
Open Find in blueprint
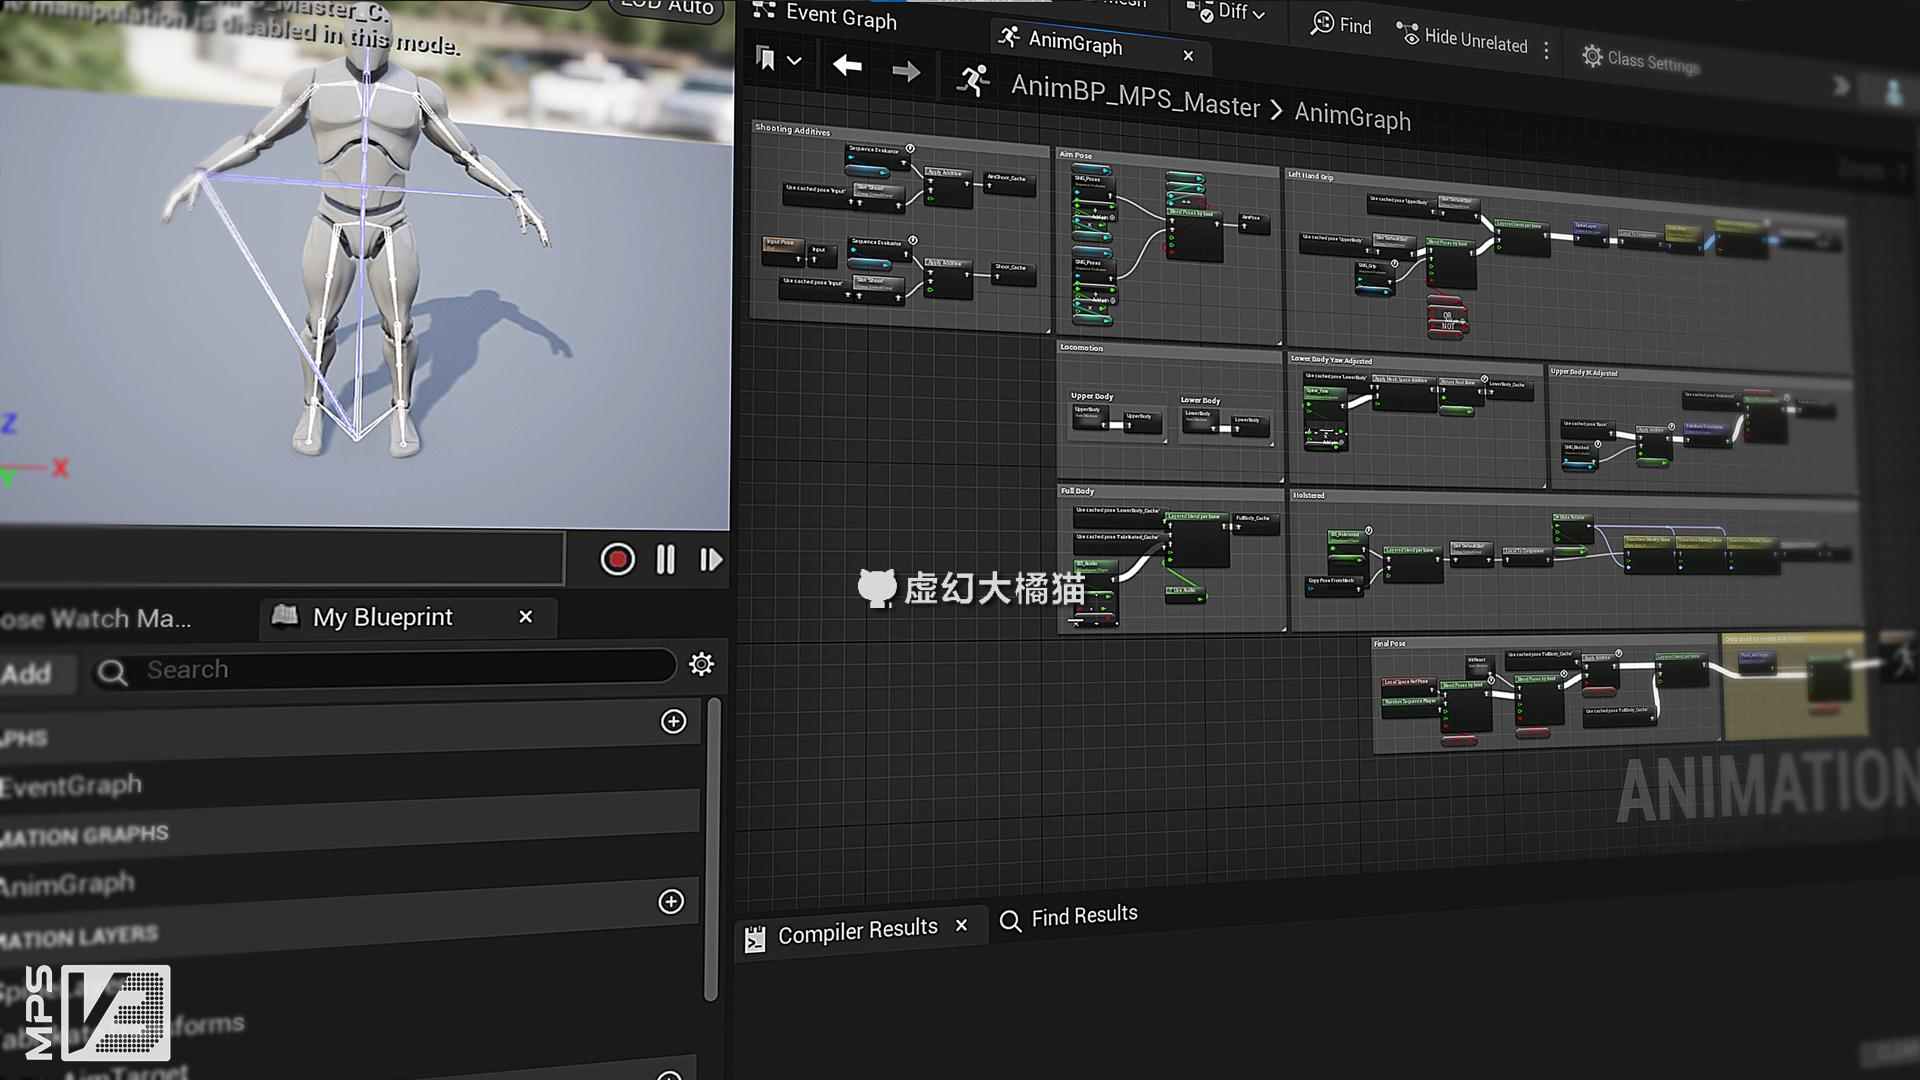(x=1342, y=25)
